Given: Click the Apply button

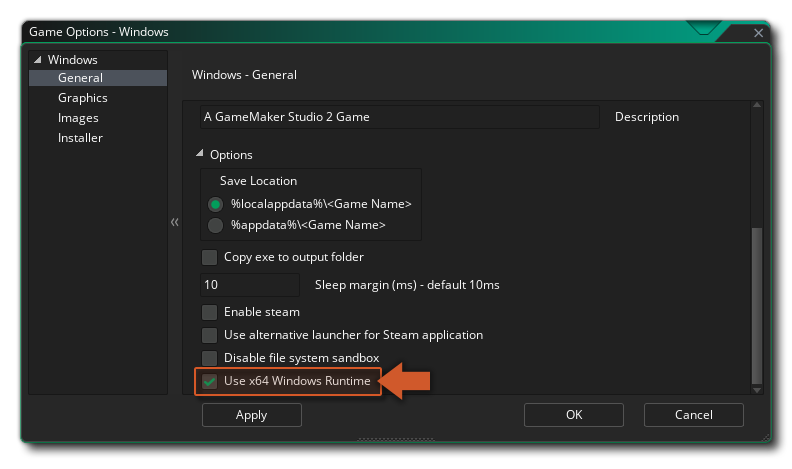Looking at the screenshot, I should click(252, 415).
